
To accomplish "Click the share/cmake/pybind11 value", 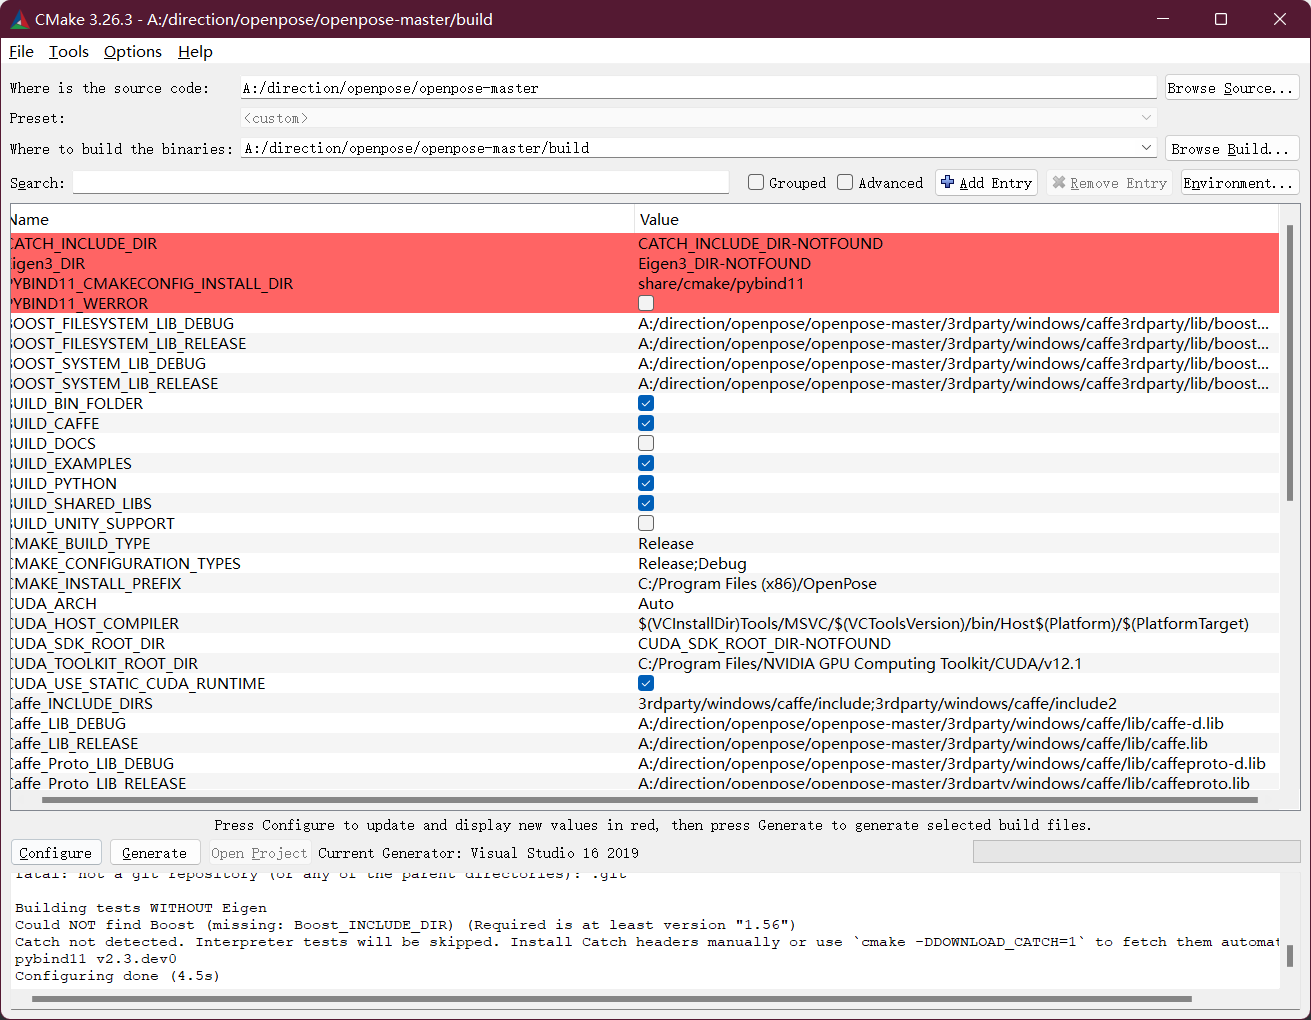I will 721,283.
